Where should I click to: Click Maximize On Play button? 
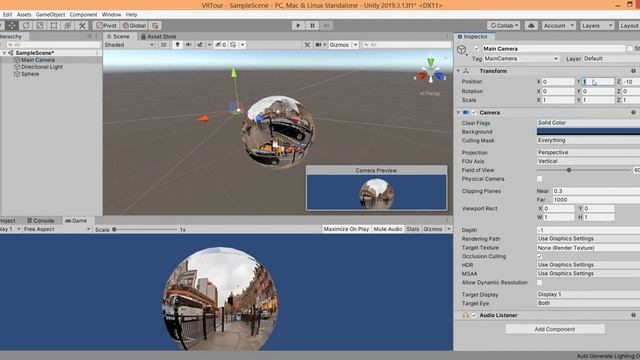(x=346, y=229)
